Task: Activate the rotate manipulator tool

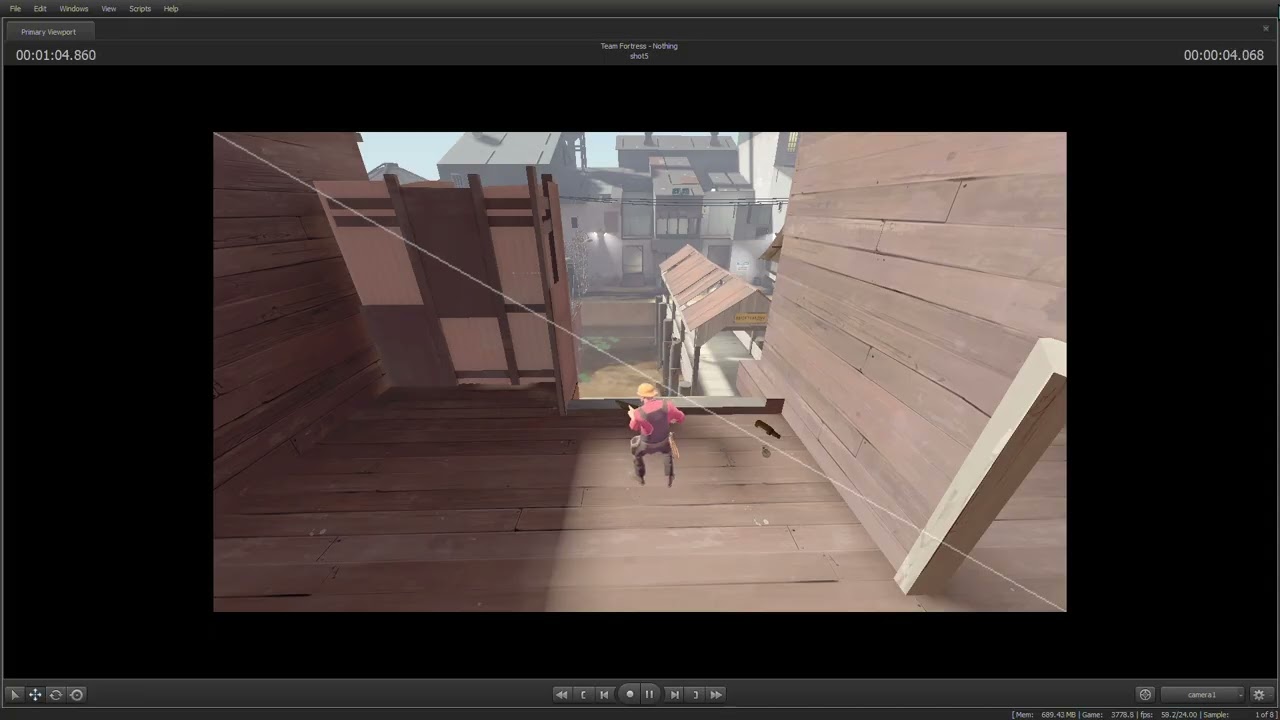Action: (56, 694)
